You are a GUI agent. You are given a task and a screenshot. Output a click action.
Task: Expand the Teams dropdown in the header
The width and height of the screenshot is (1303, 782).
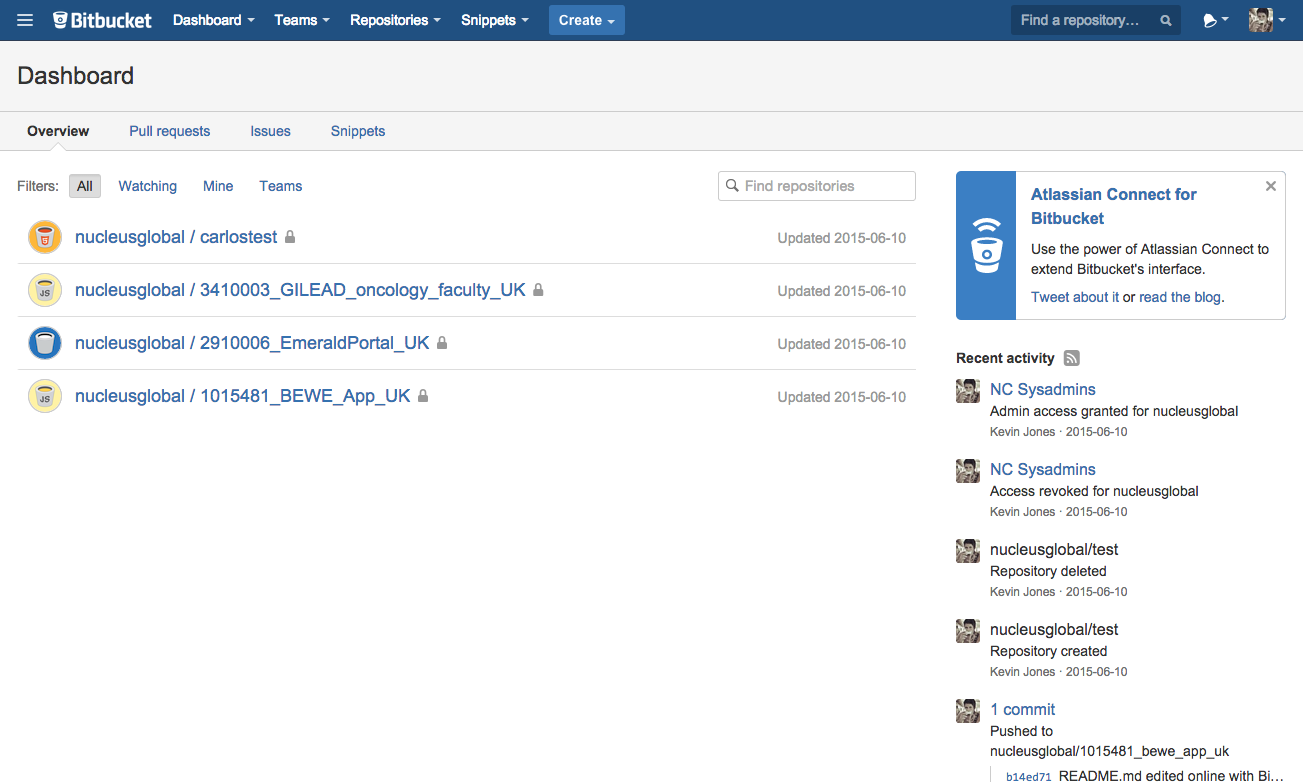coord(302,20)
